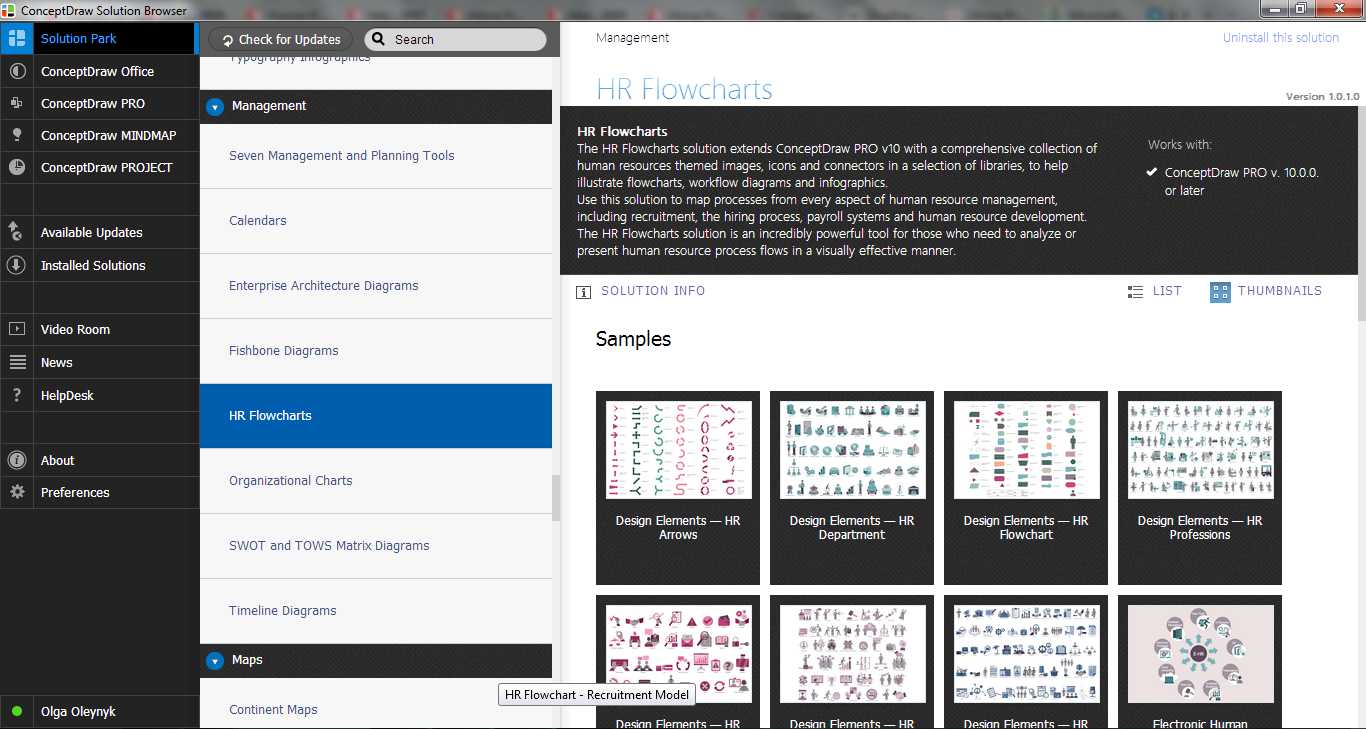
Task: Select Continent Maps solution
Action: click(376, 704)
